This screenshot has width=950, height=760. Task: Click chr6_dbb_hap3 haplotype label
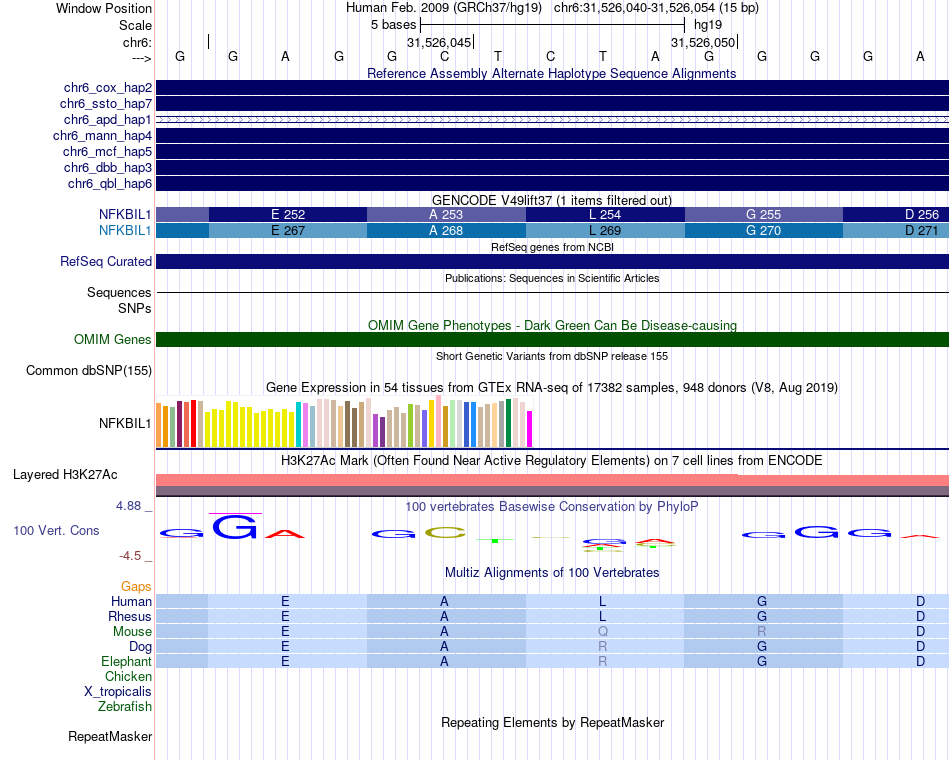pos(107,167)
